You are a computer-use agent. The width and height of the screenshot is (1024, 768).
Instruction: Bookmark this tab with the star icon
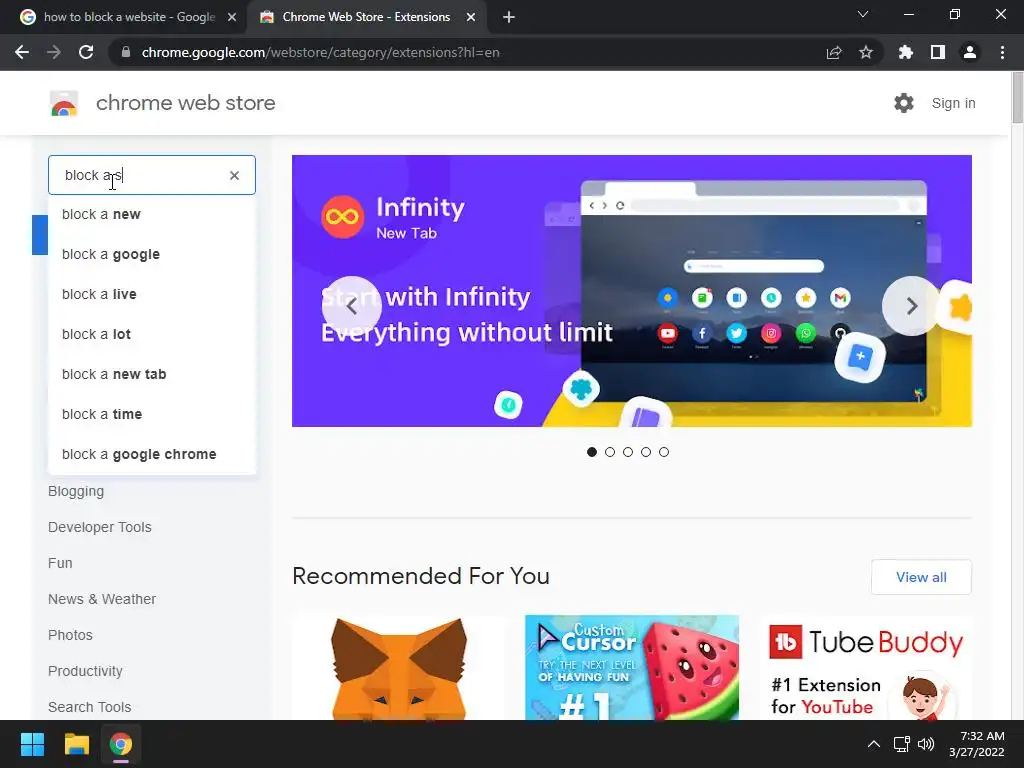[866, 52]
